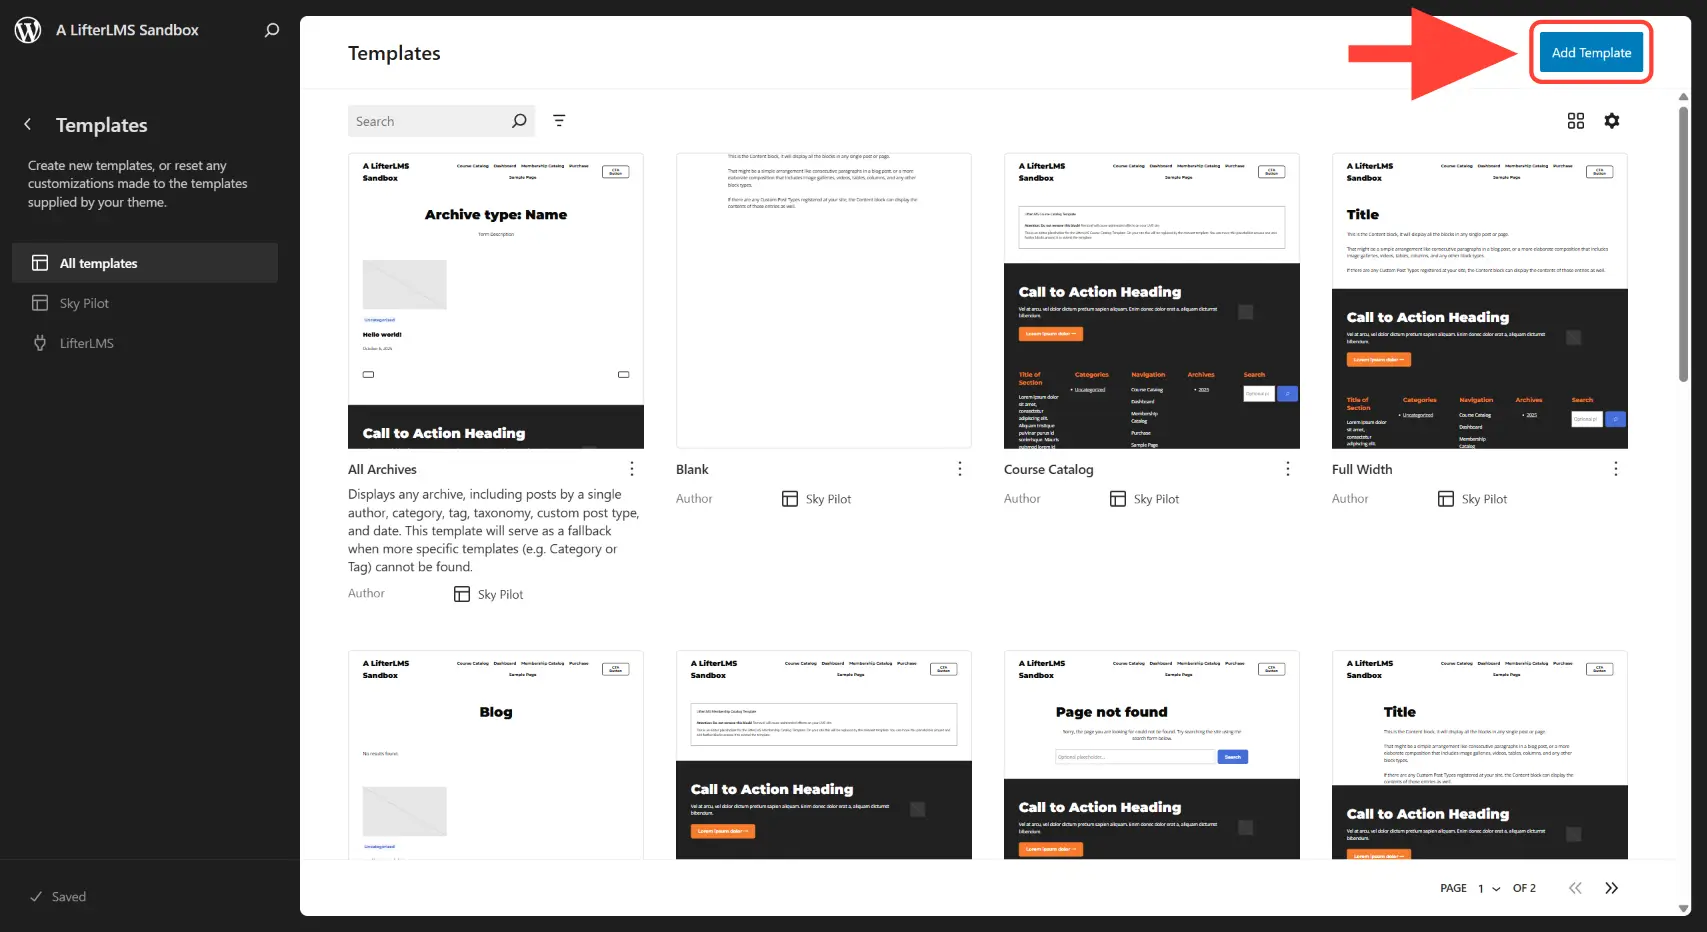Switch layout using the grid icon
This screenshot has width=1707, height=932.
(x=1575, y=121)
